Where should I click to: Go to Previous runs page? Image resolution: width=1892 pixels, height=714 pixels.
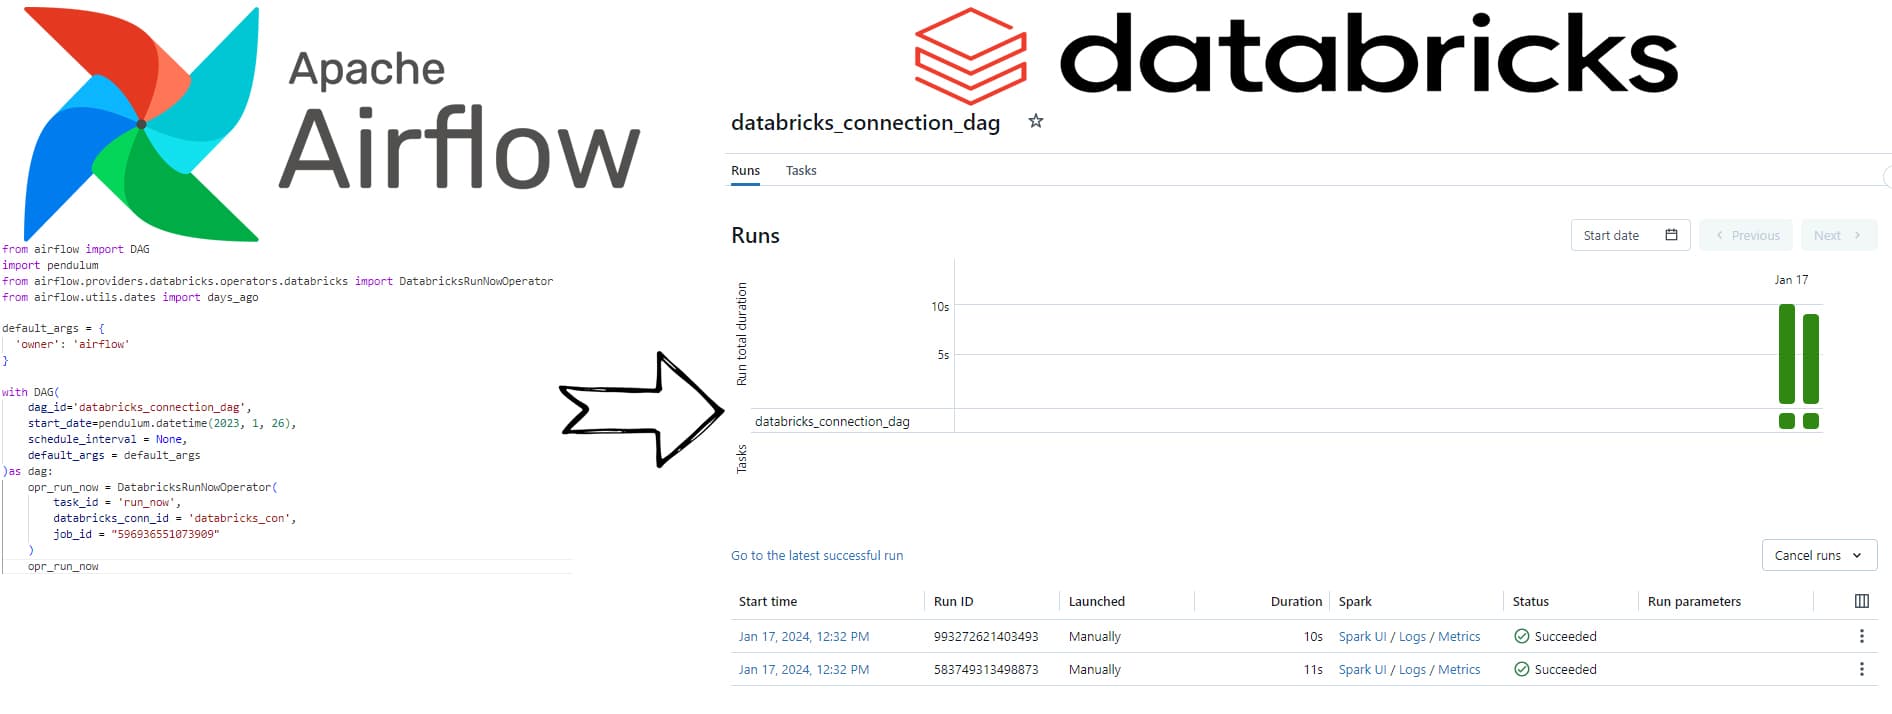tap(1747, 235)
